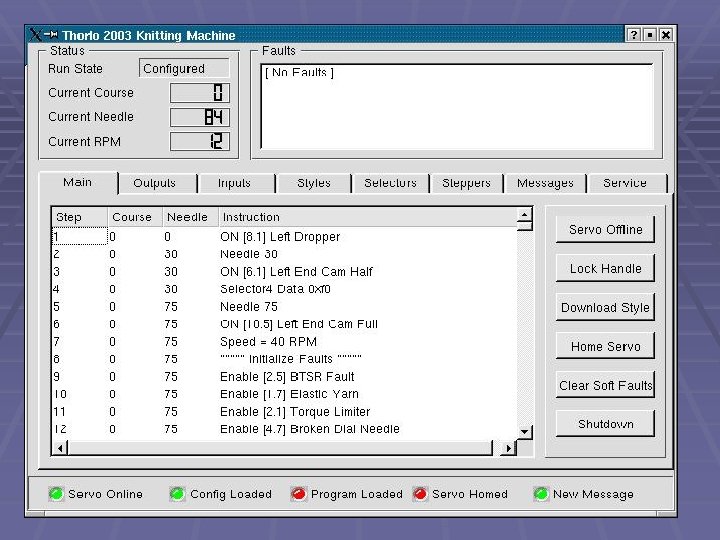Click step number cell 1 in list
720x540 pixels.
point(79,237)
